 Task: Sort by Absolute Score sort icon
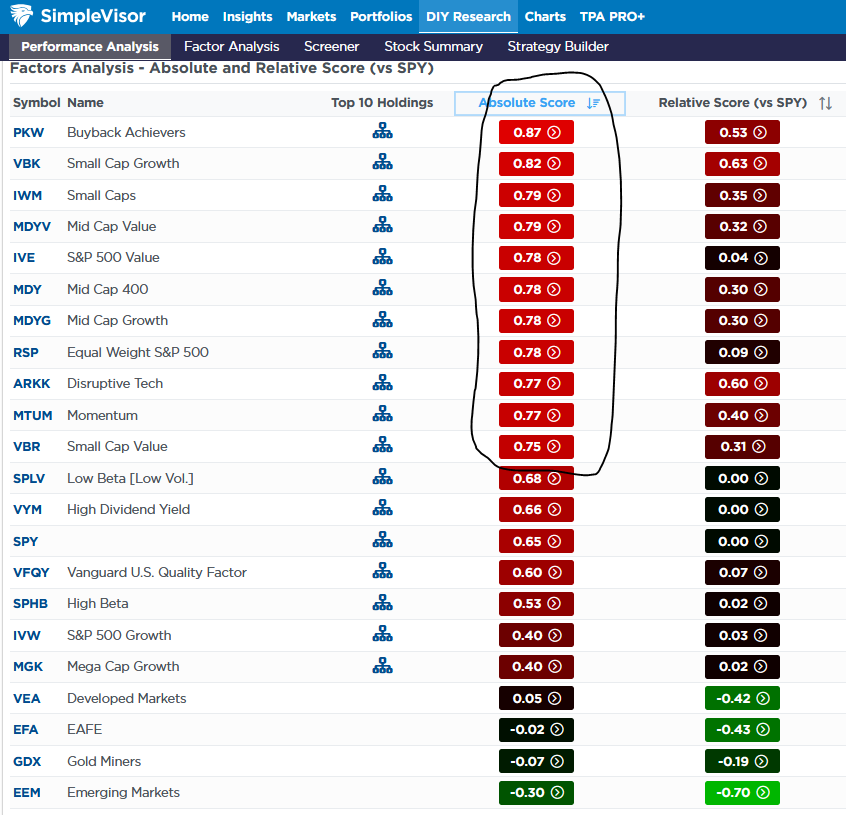[x=593, y=103]
